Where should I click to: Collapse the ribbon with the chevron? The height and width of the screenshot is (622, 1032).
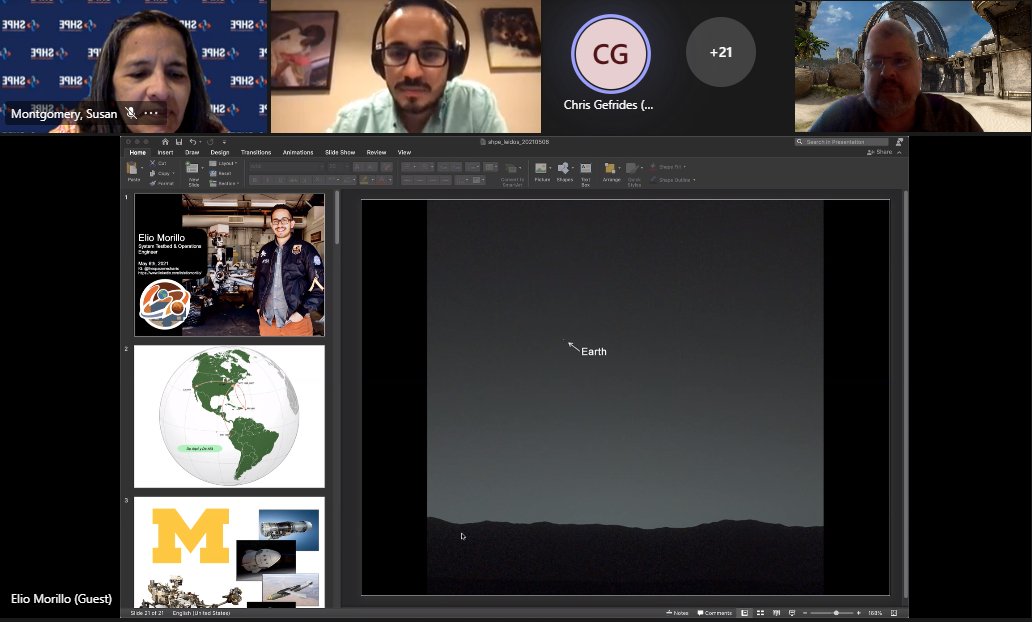[899, 152]
